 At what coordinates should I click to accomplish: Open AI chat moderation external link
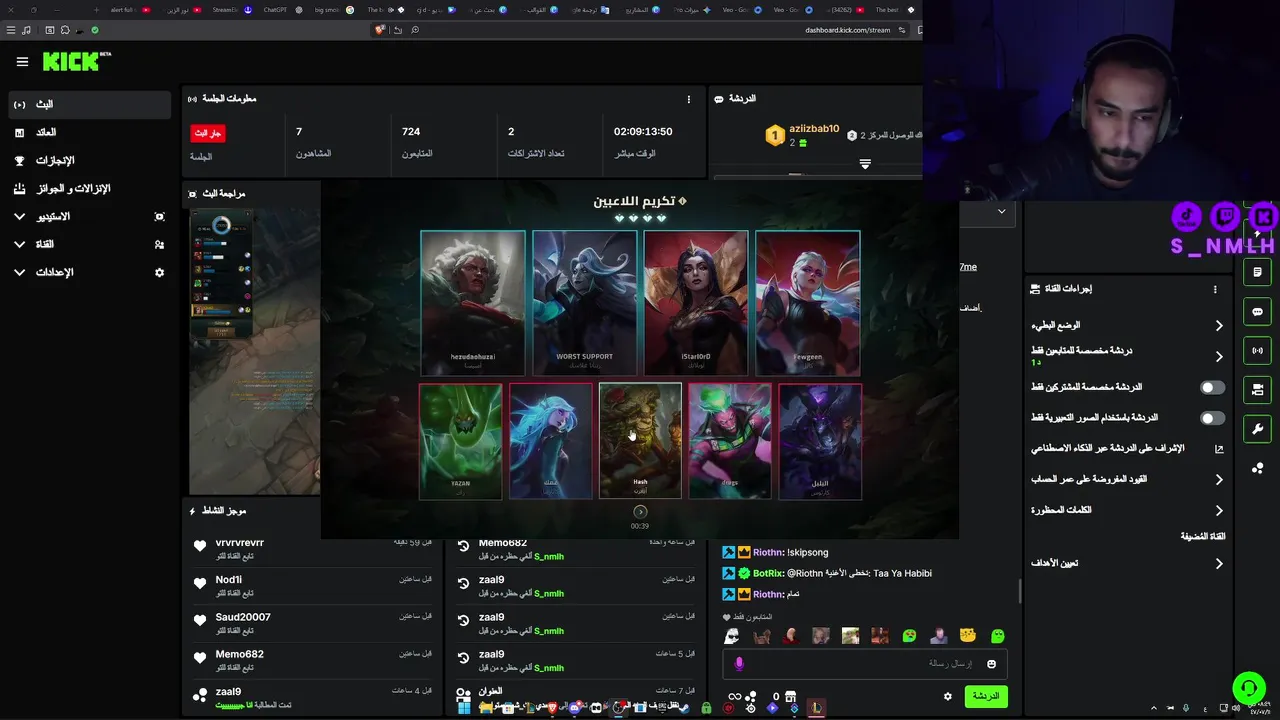(x=1219, y=449)
